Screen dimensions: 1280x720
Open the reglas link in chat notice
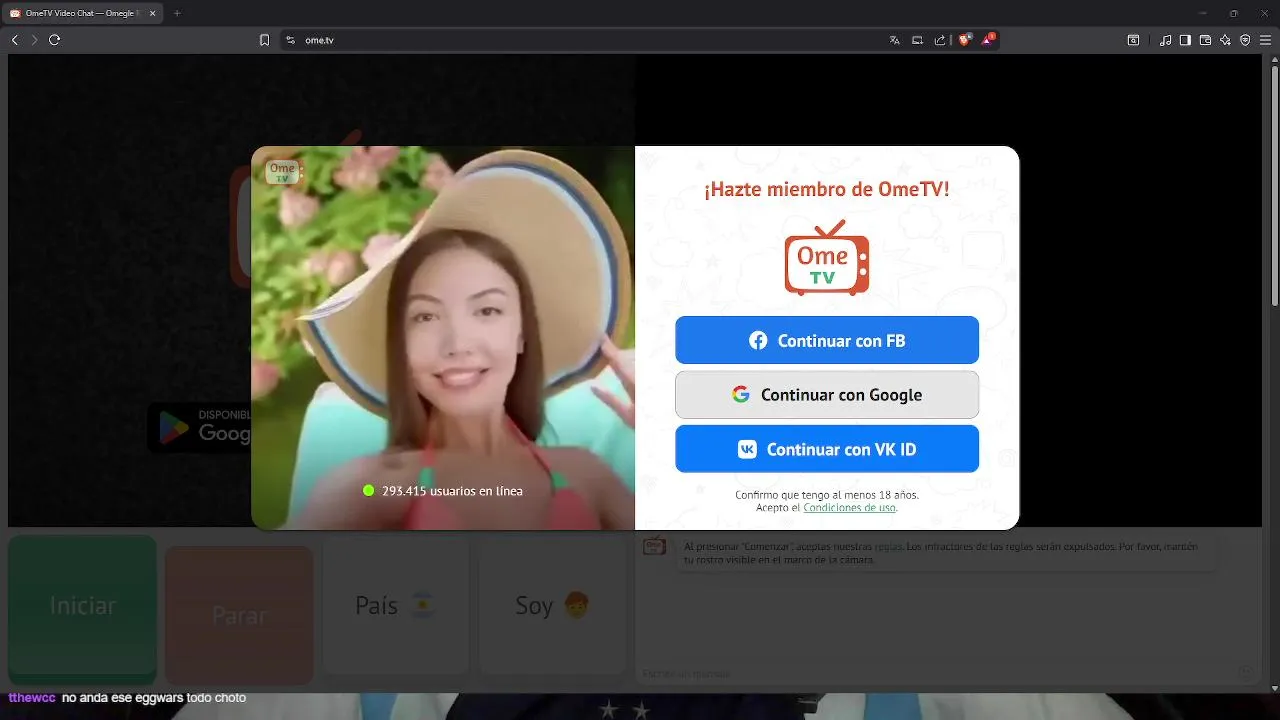(x=888, y=547)
